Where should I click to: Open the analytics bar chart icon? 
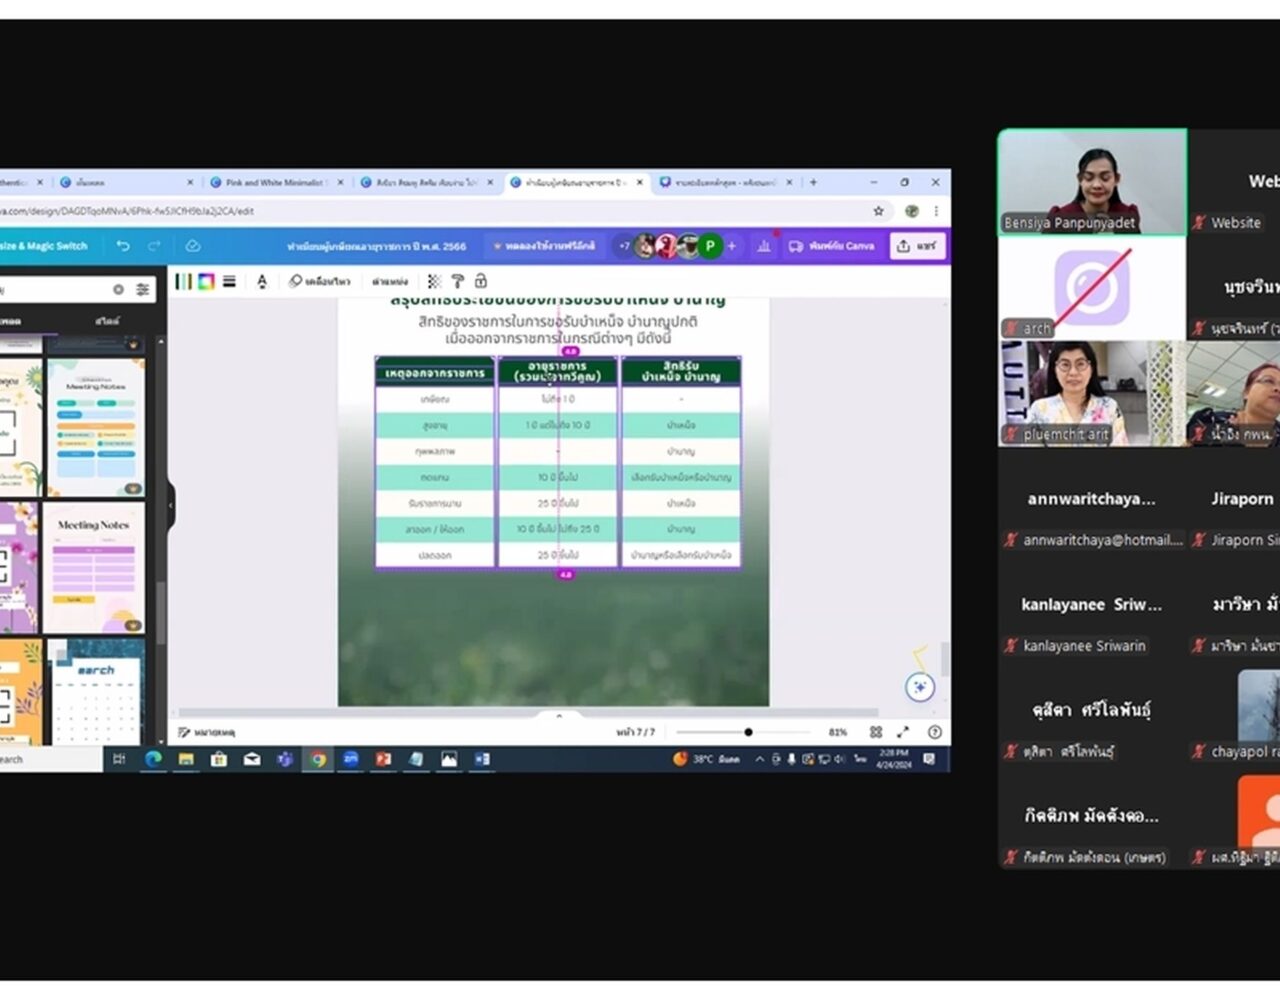764,246
